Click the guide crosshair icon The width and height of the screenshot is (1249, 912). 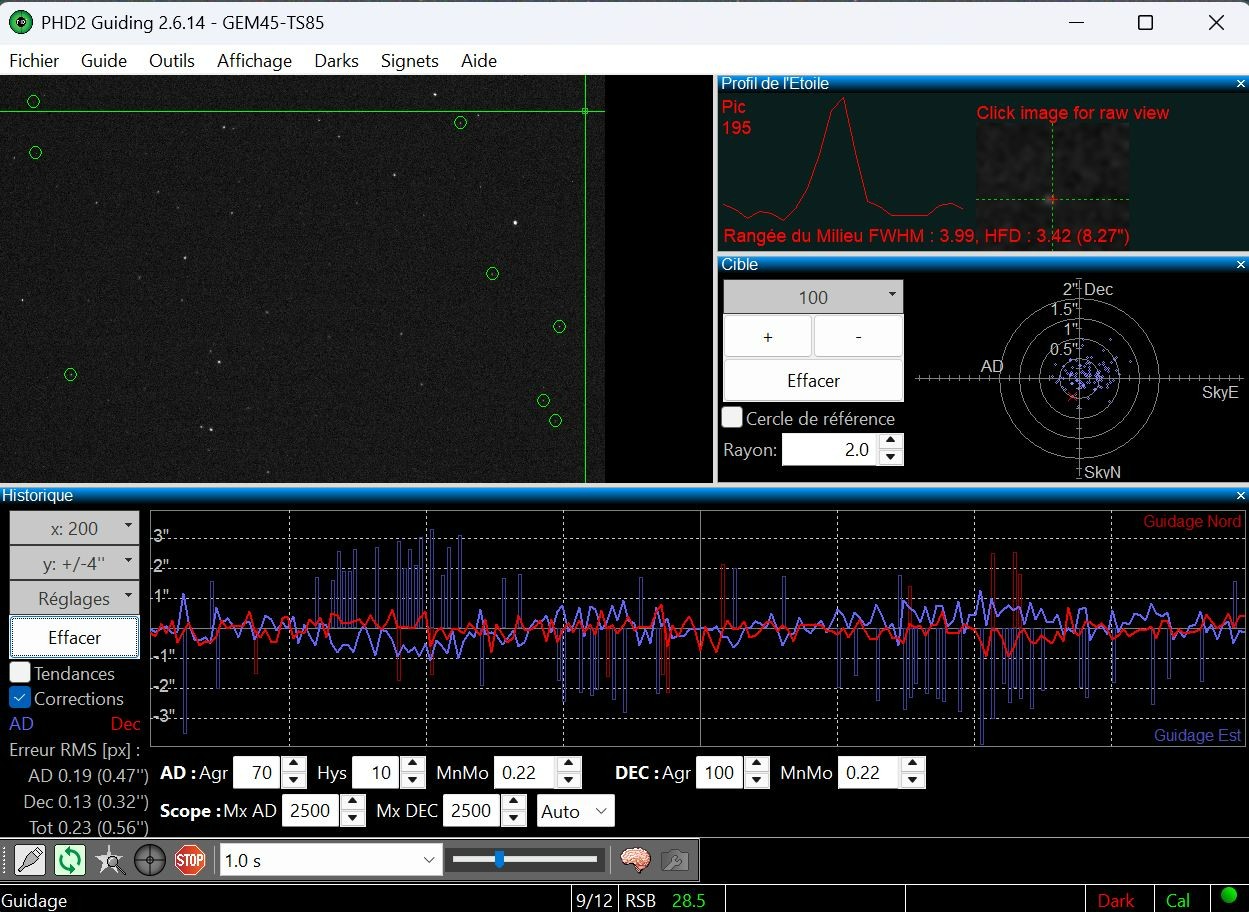point(150,860)
